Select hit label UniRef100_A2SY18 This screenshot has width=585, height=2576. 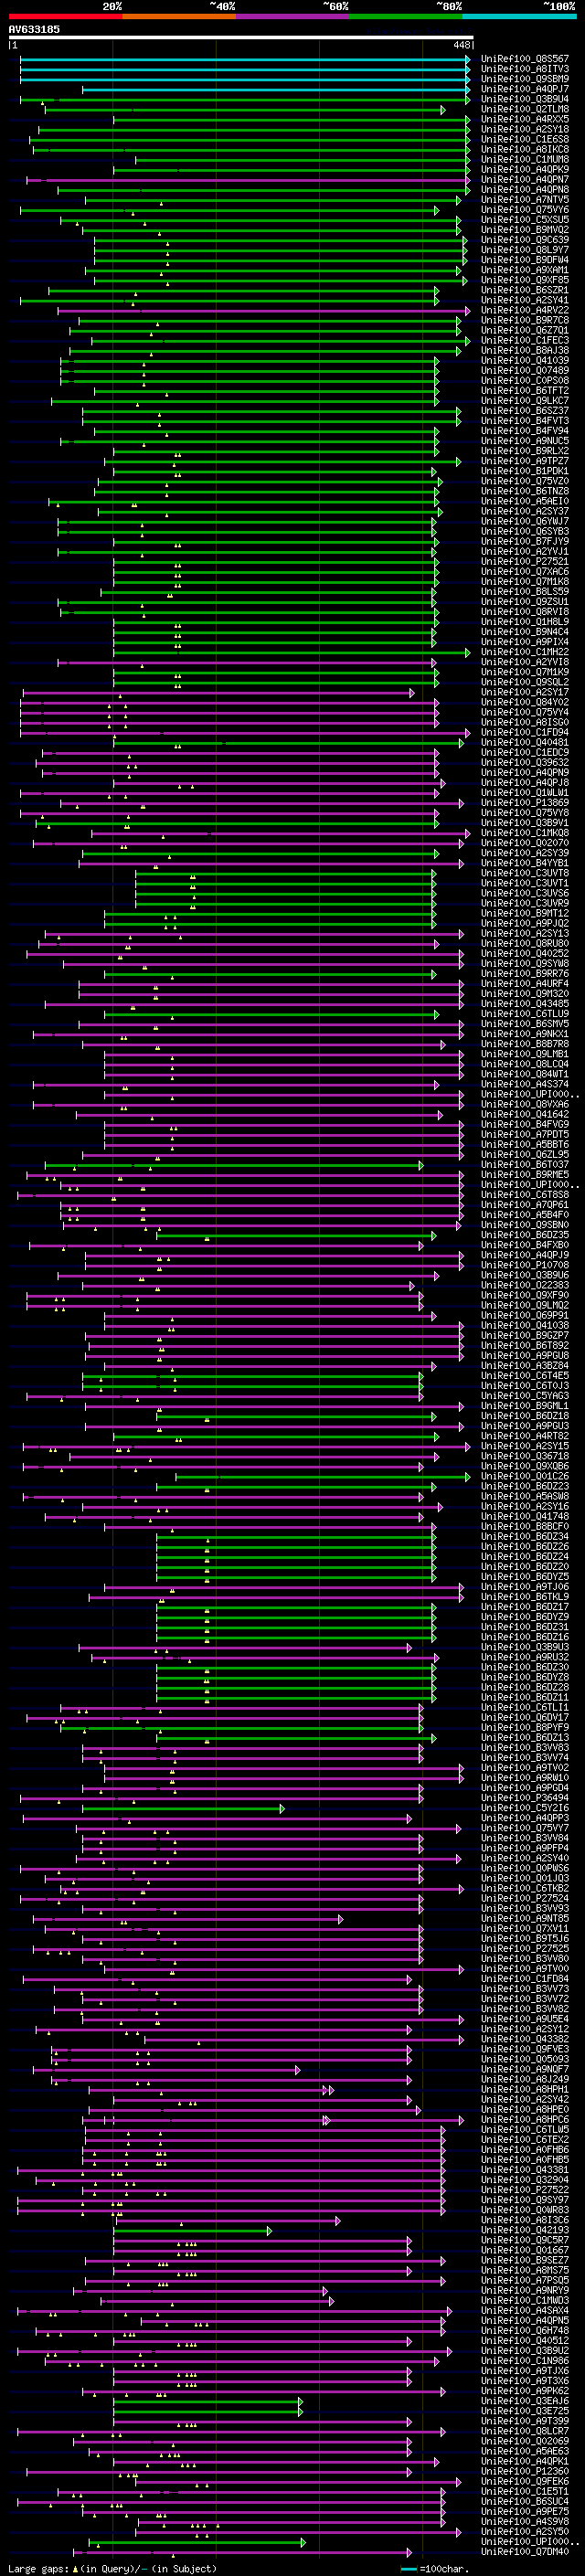pos(525,129)
